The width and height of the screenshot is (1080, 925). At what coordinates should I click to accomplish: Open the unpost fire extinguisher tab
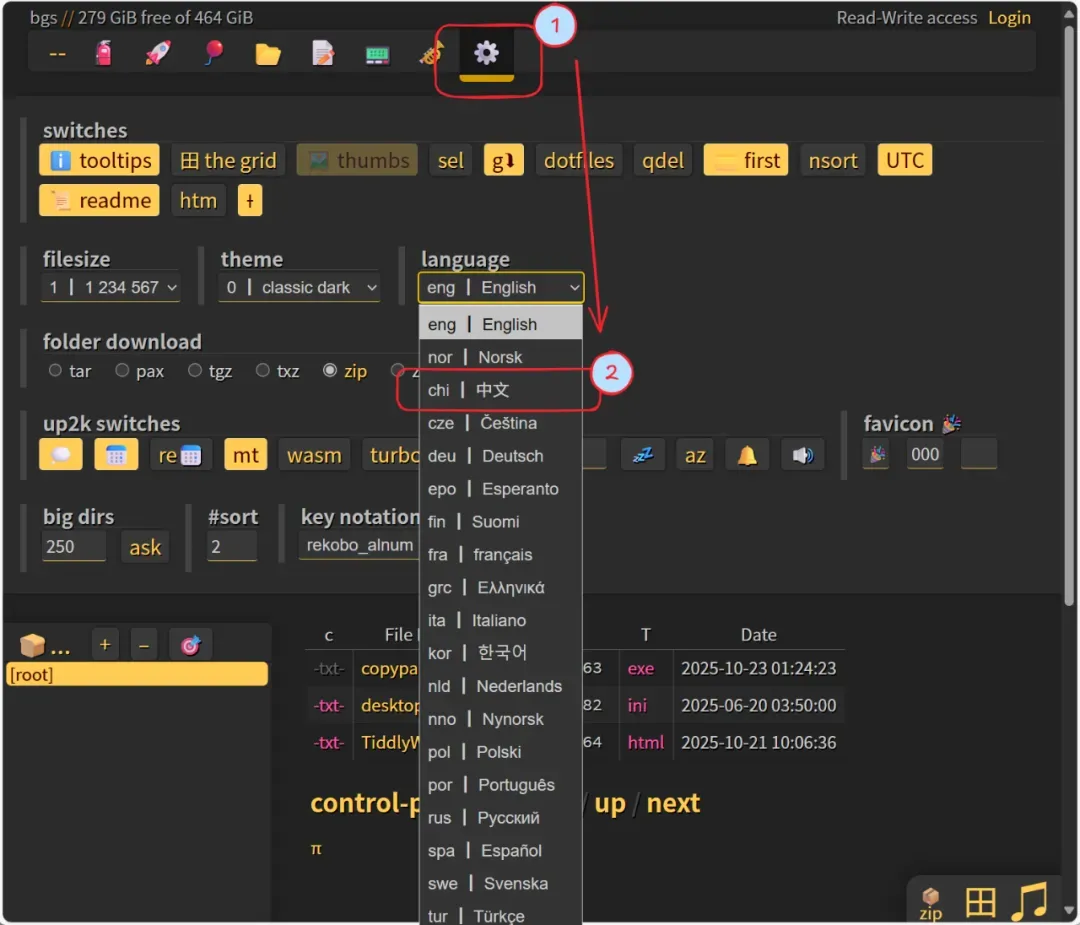tap(103, 53)
